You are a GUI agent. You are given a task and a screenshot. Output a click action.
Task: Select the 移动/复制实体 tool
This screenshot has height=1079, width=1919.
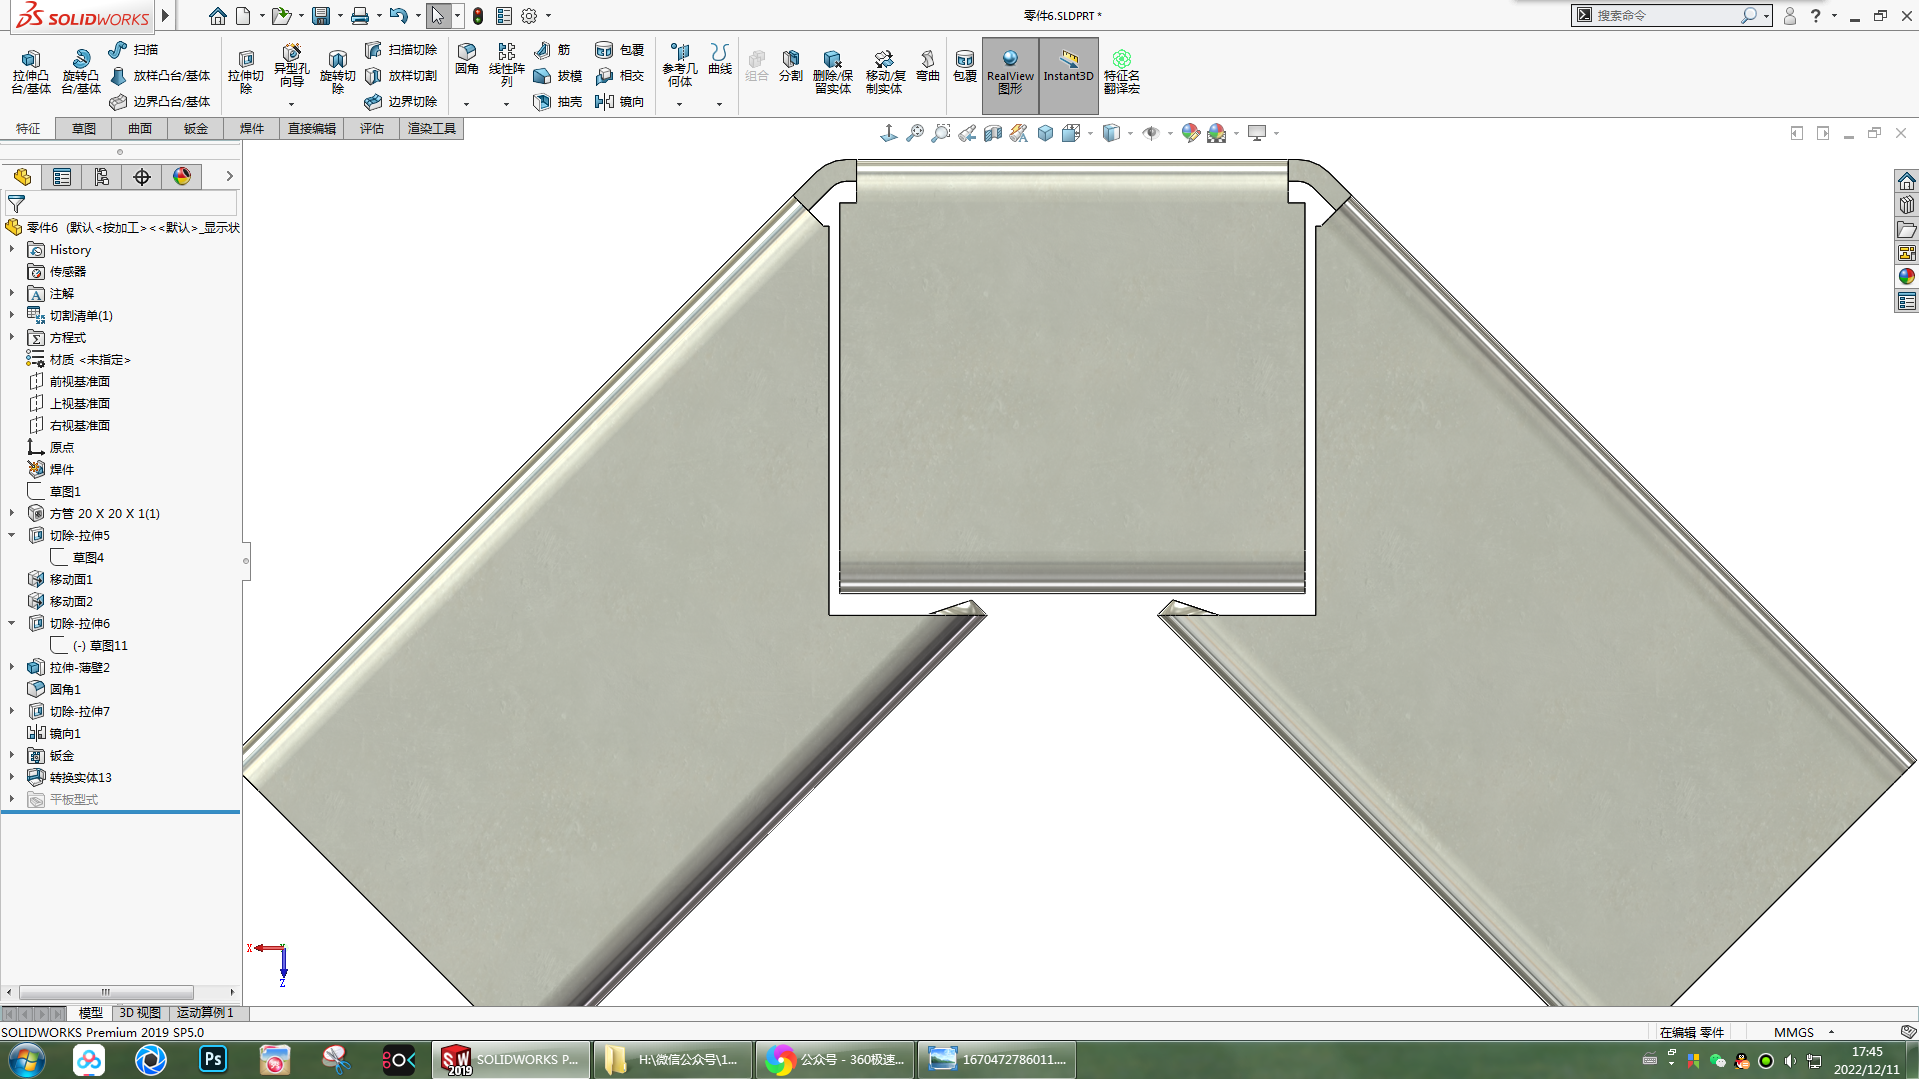[885, 72]
